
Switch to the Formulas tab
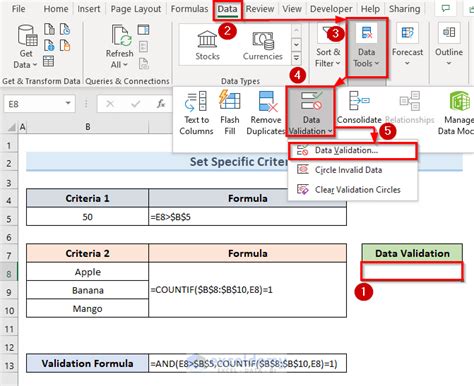point(189,9)
